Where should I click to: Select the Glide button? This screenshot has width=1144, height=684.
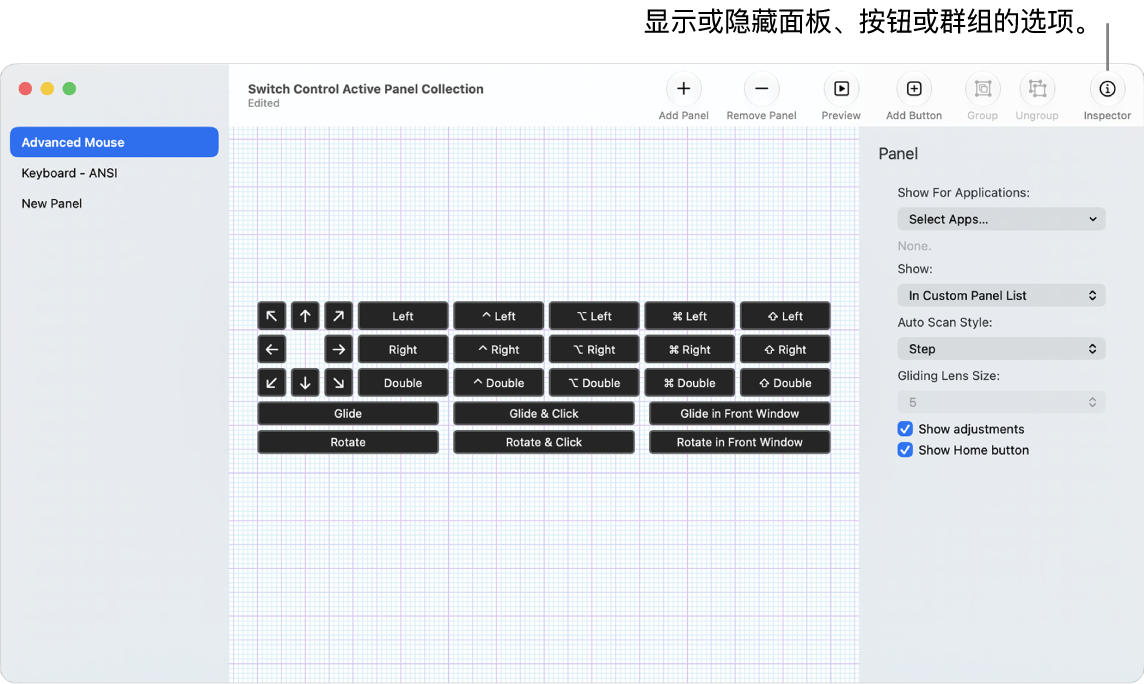(x=348, y=413)
